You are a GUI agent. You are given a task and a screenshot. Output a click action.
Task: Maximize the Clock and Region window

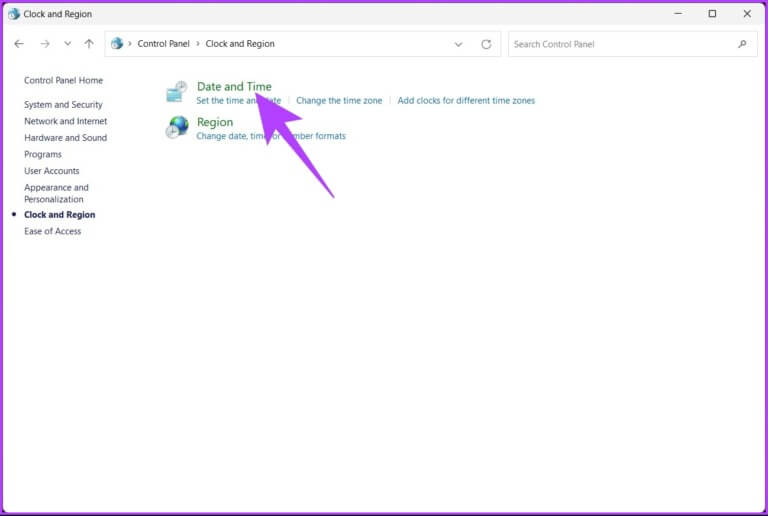point(712,14)
